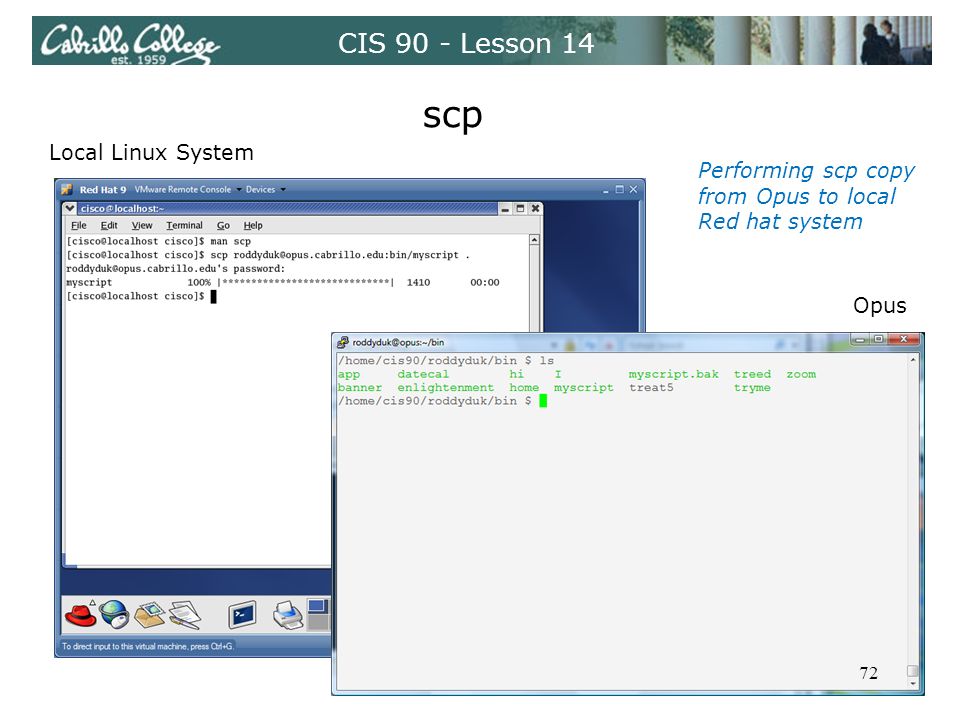Close the cisco@localhost terminal window
Screen dimensions: 960x720
point(535,209)
